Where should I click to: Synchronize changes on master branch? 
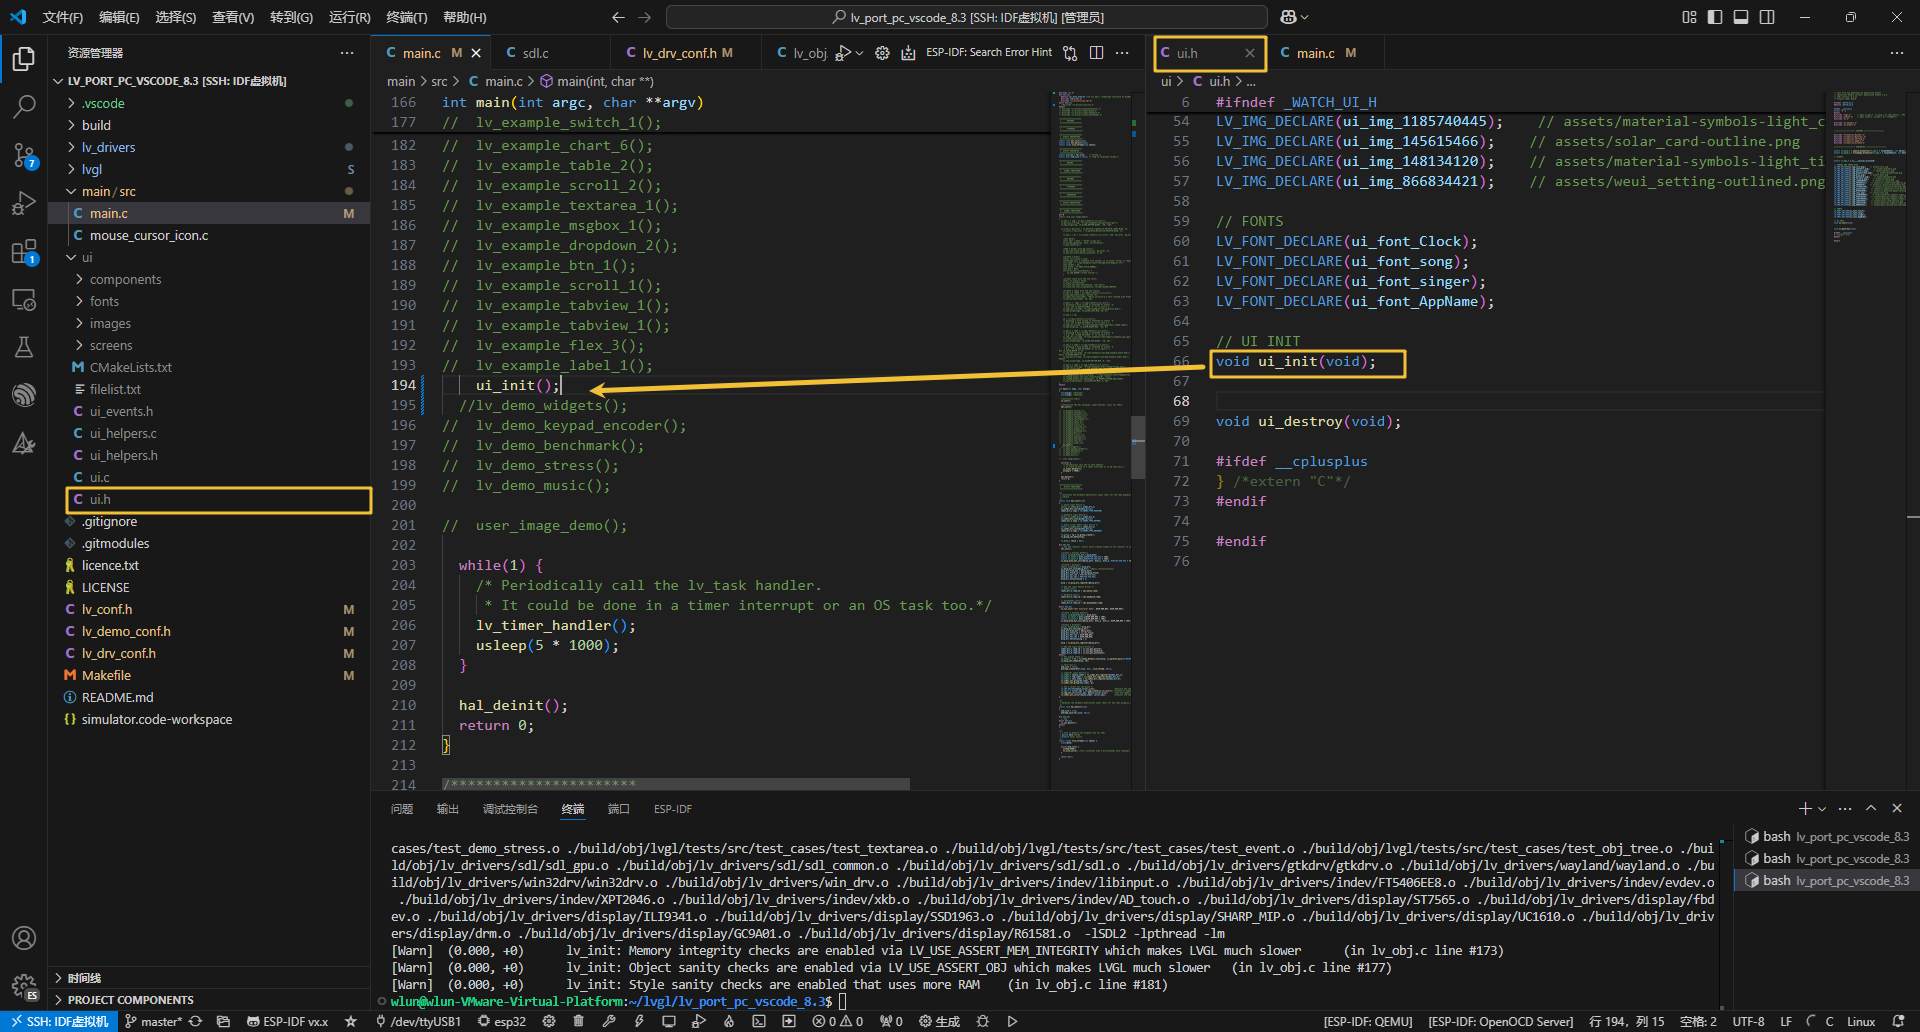coord(195,1021)
